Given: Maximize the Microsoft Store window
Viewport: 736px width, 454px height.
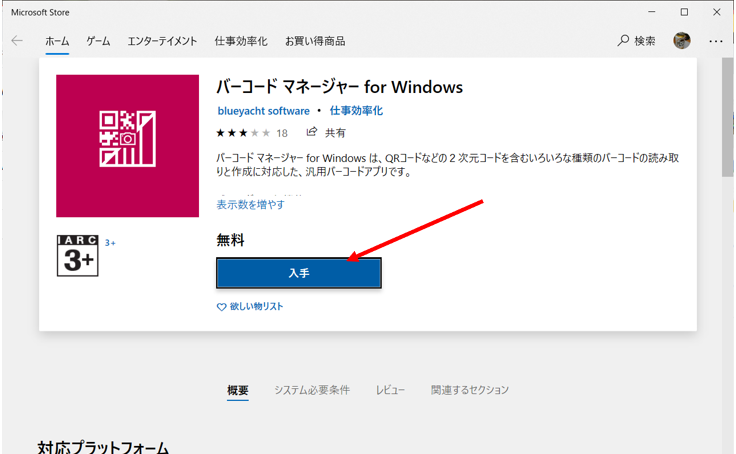Looking at the screenshot, I should [684, 12].
